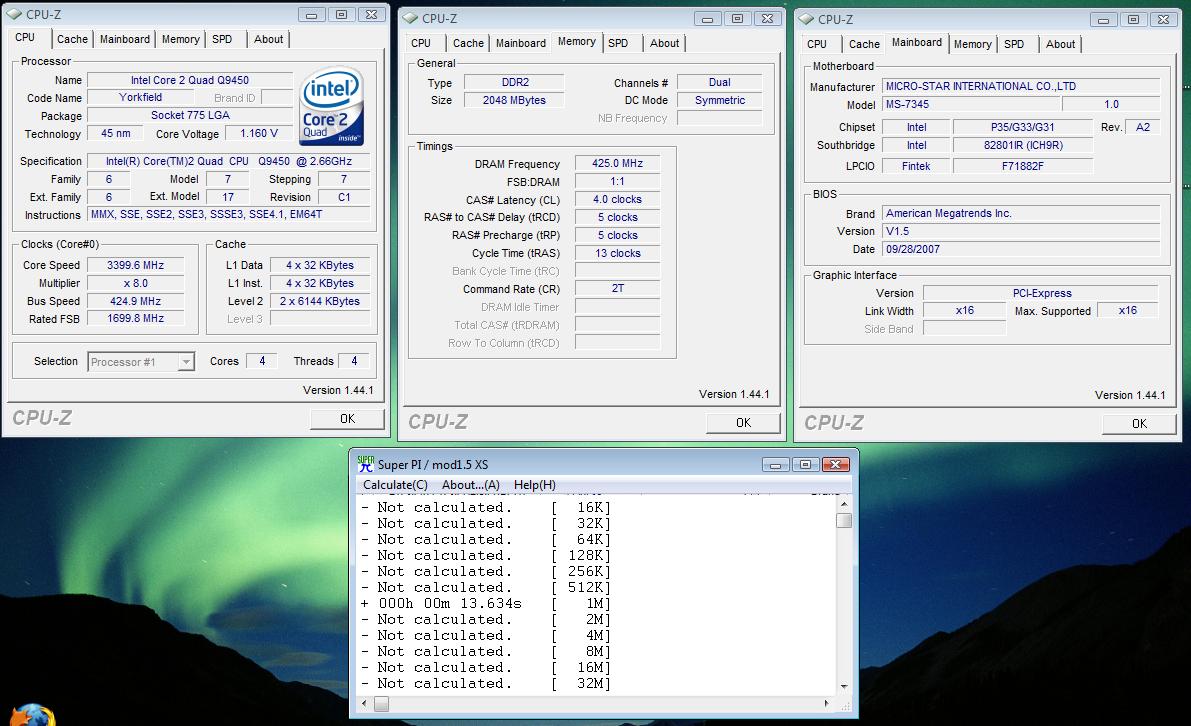
Task: Close the Super PI window
Action: pyautogui.click(x=835, y=465)
